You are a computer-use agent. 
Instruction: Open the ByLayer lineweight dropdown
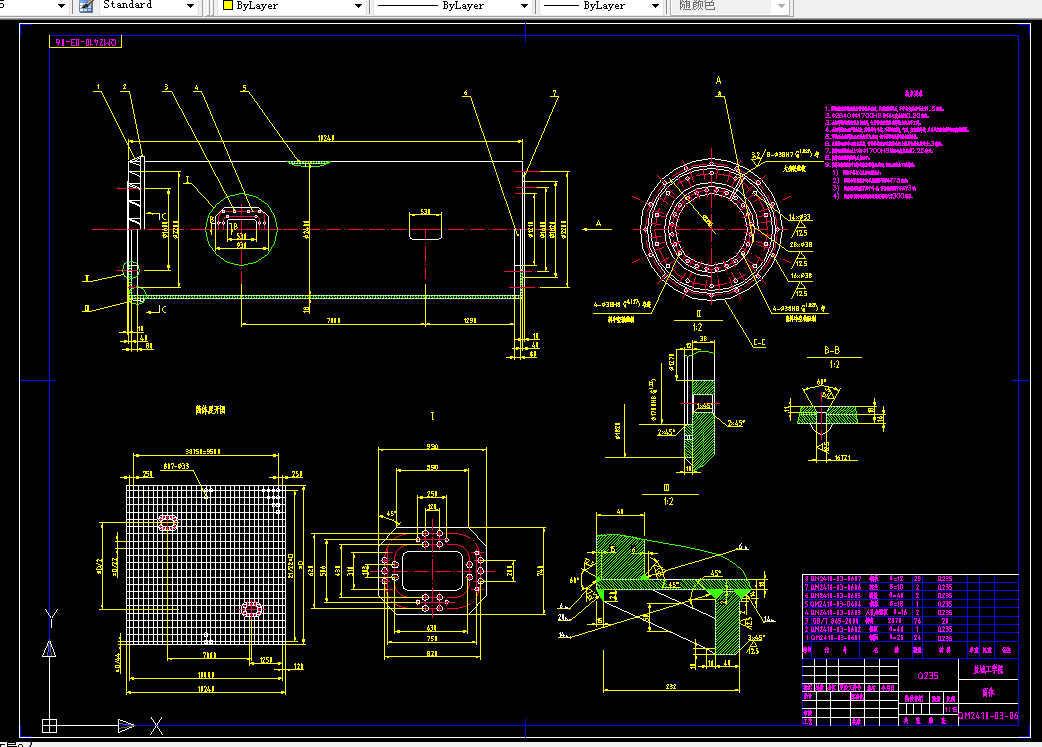point(601,6)
